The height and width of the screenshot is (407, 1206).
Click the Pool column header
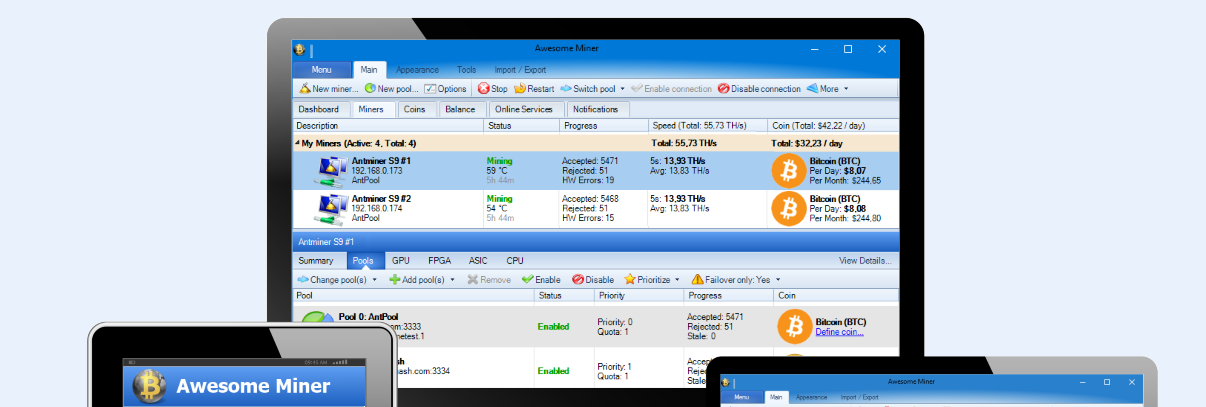[x=413, y=296]
